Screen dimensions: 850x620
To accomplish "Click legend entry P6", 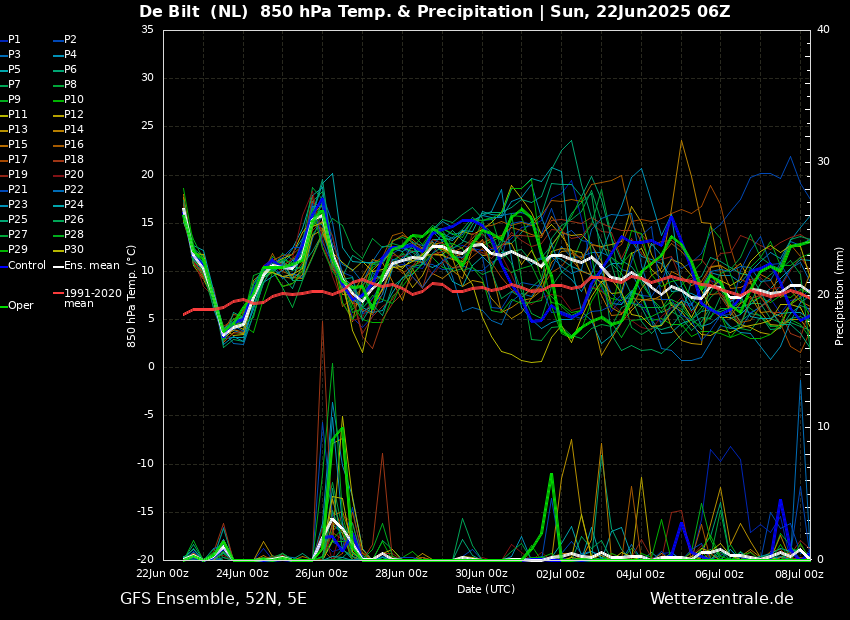I will point(66,69).
